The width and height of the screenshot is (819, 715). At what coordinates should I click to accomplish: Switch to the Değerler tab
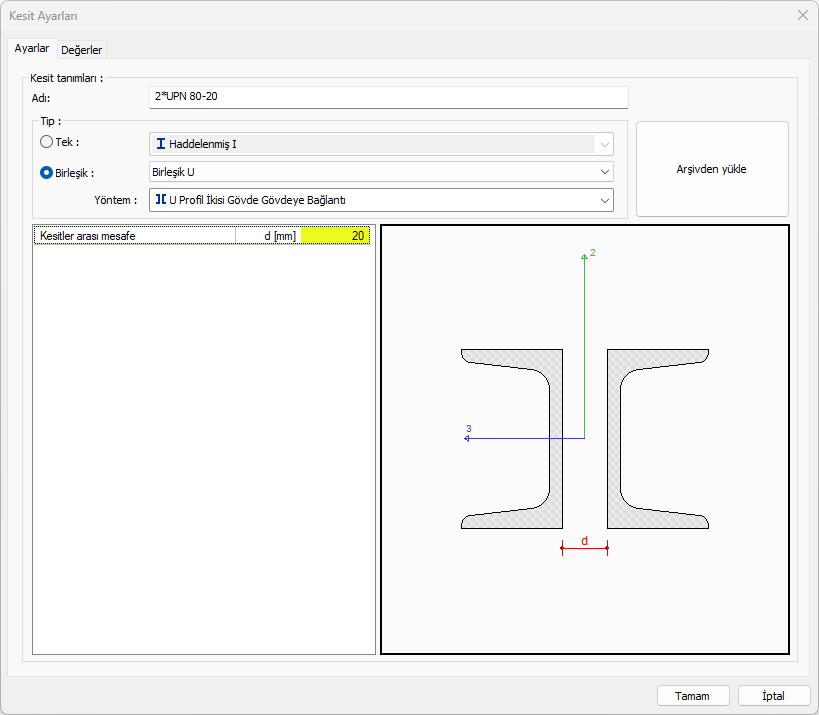[82, 49]
